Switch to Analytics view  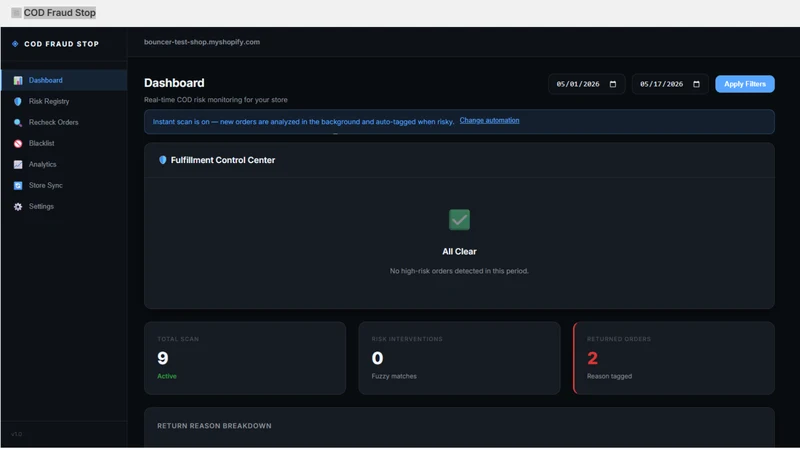tap(64, 164)
